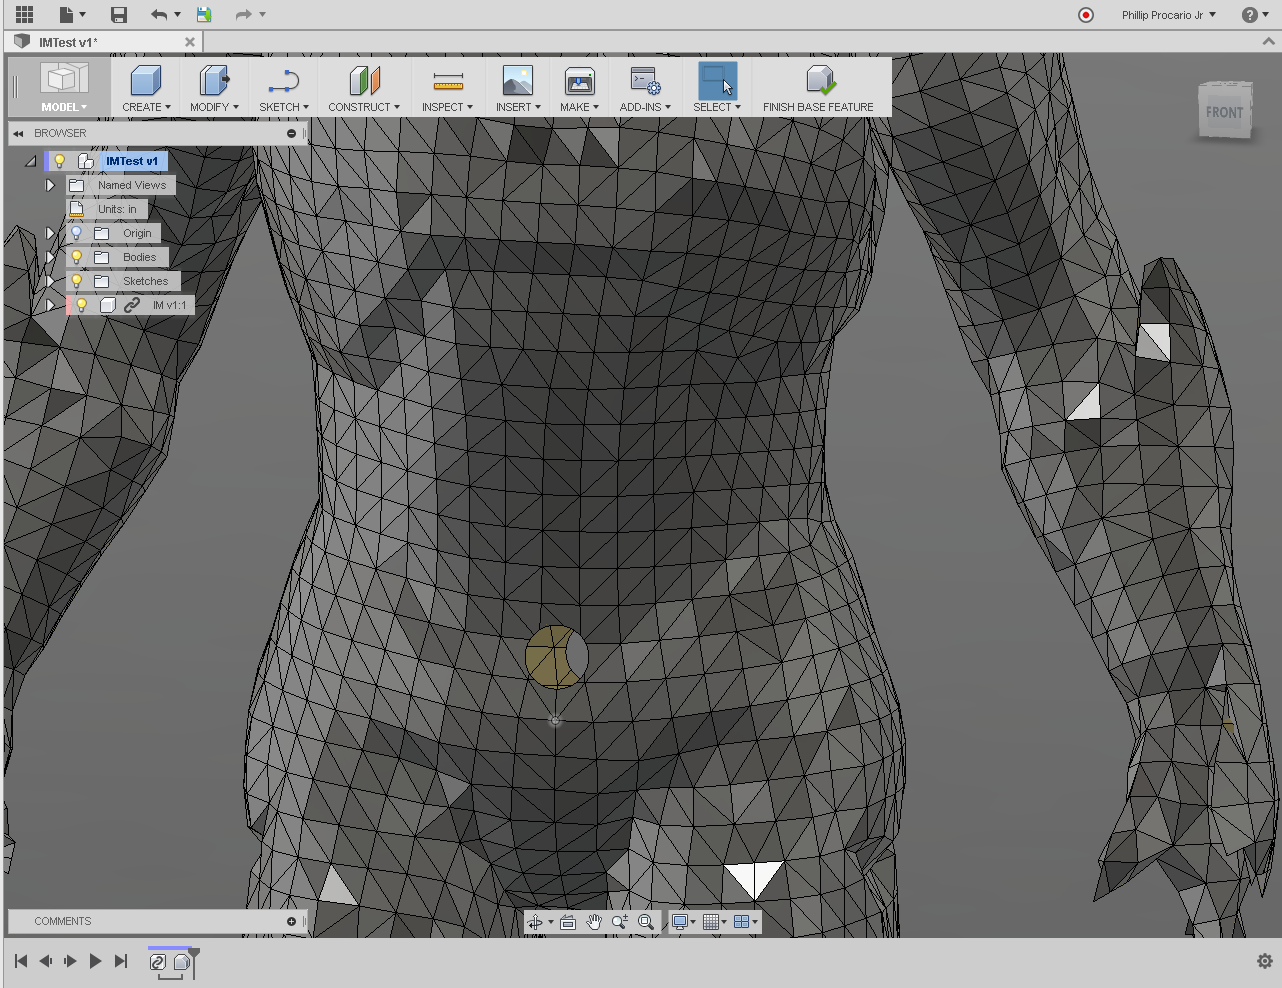Open the Help question mark menu
This screenshot has height=988, width=1282.
[x=1254, y=15]
